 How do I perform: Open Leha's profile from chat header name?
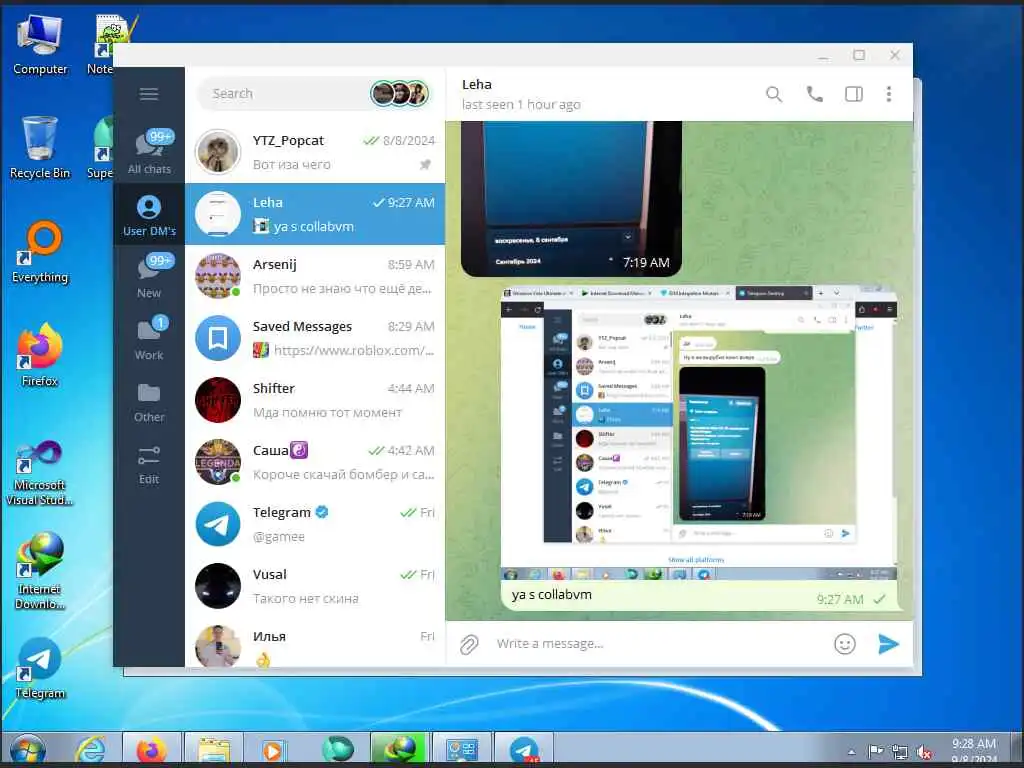[x=477, y=84]
